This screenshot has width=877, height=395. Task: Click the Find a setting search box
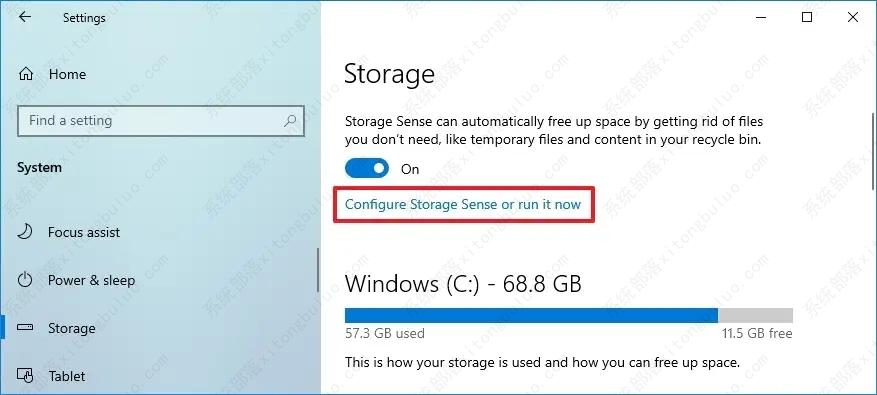[x=161, y=121]
